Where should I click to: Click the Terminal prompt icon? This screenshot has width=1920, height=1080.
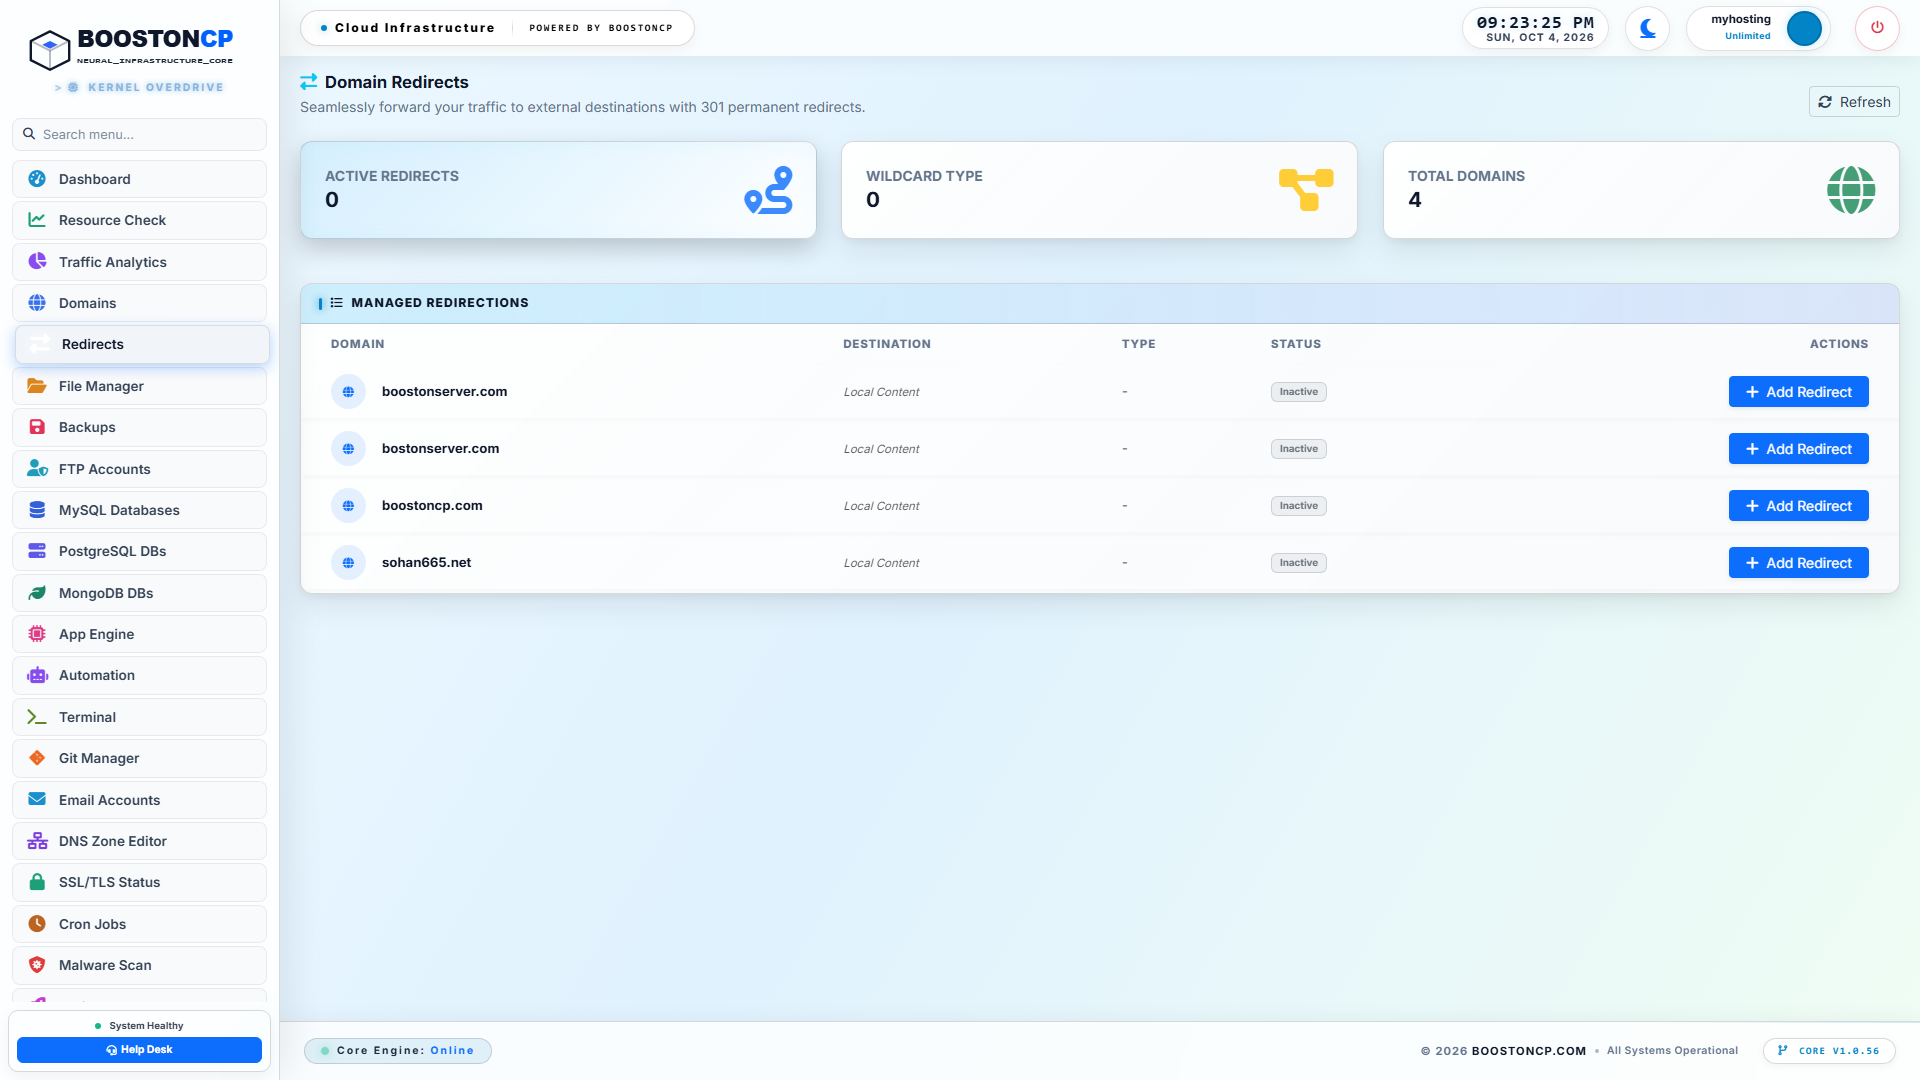click(x=37, y=717)
